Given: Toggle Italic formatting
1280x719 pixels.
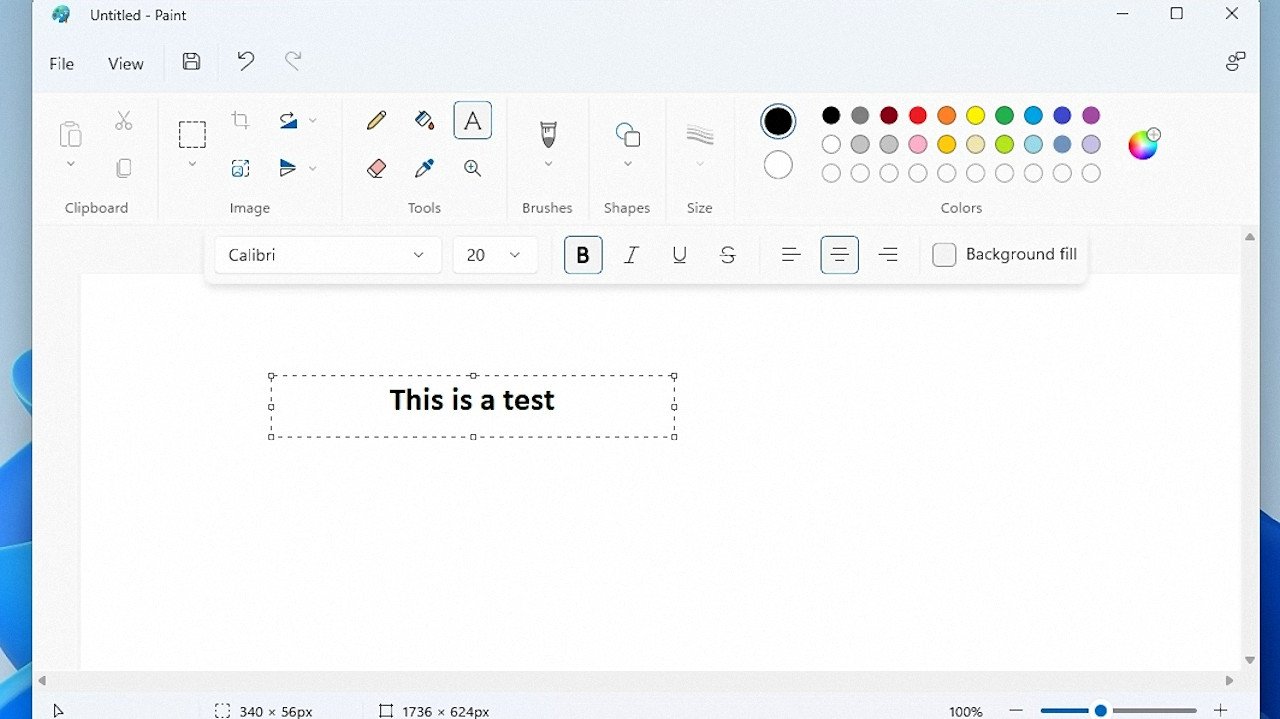Looking at the screenshot, I should pos(631,255).
